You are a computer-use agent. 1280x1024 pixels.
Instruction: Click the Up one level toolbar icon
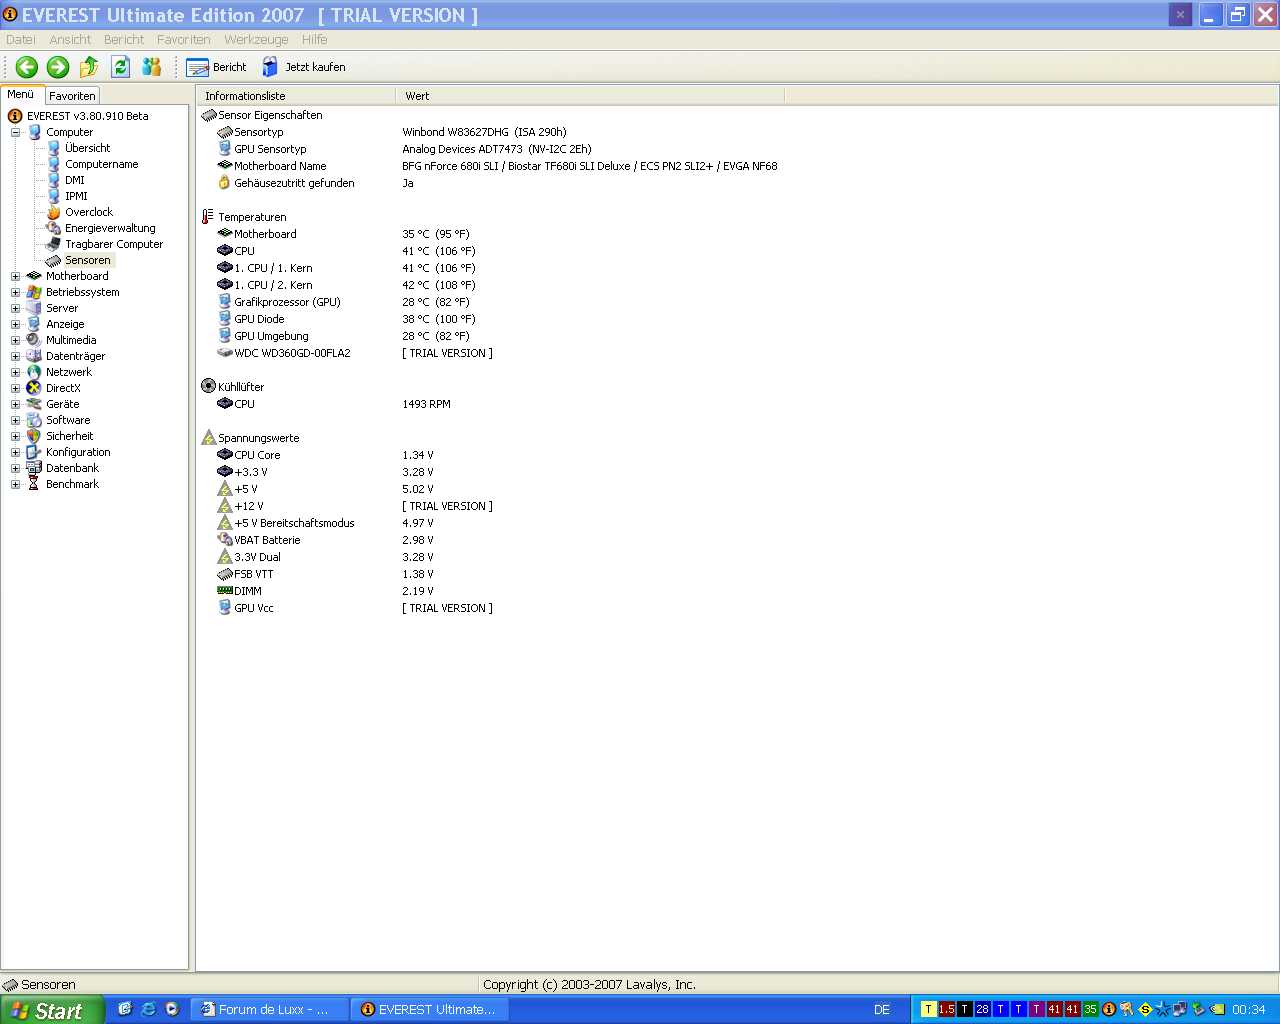tap(89, 67)
